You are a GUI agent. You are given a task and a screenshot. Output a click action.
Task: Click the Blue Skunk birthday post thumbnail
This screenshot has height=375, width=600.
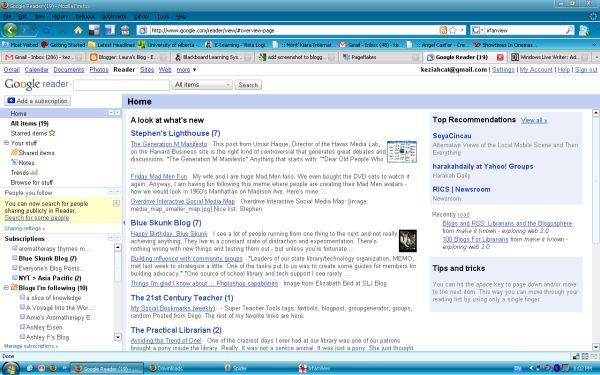click(408, 241)
